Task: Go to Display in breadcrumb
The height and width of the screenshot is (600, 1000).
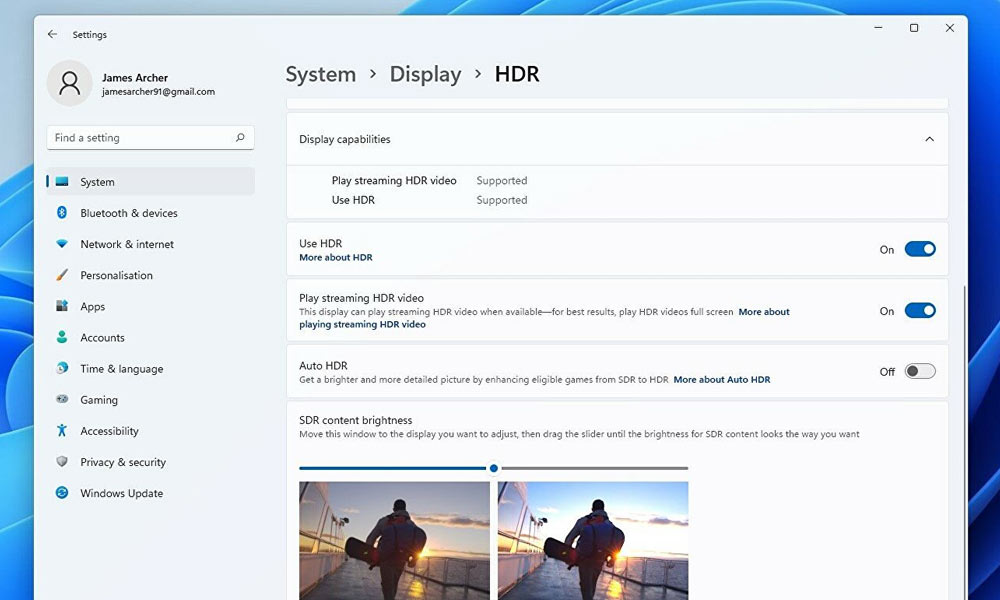Action: 425,74
